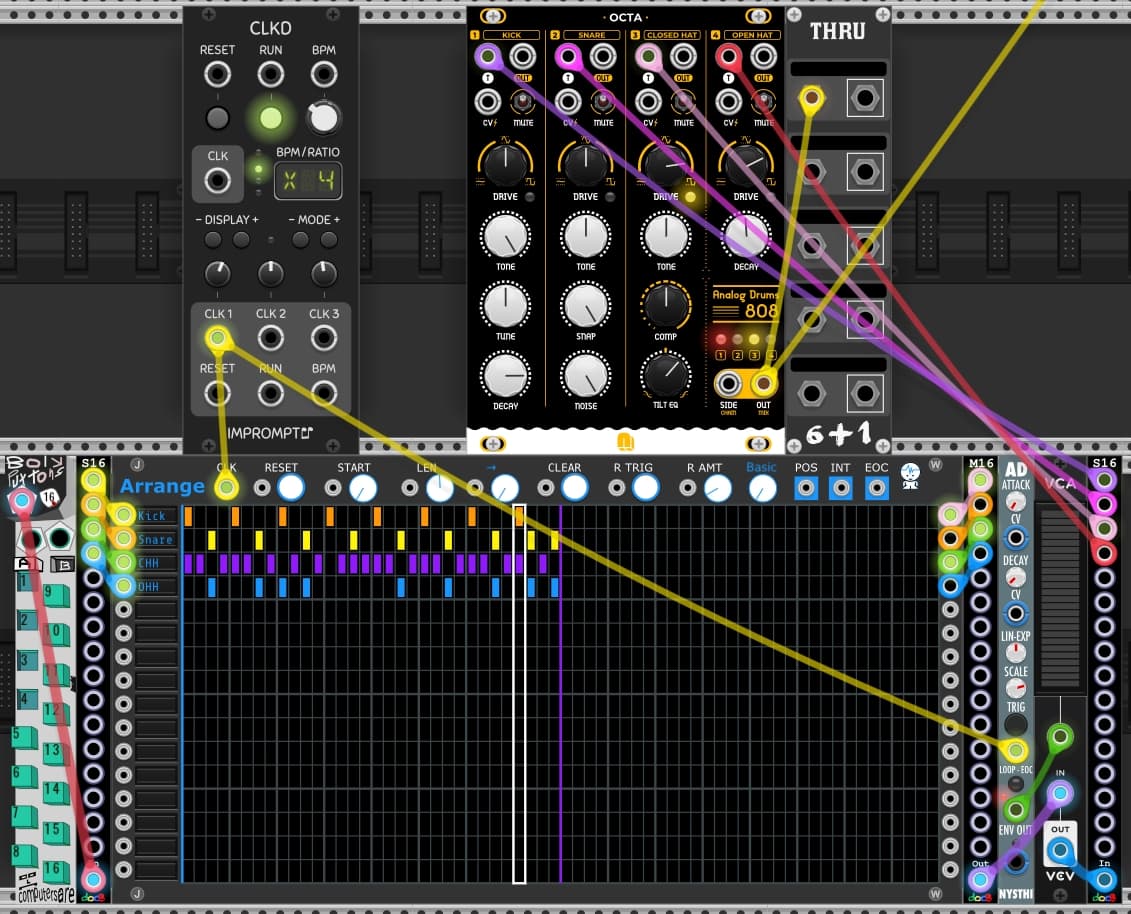Viewport: 1131px width, 914px height.
Task: Toggle Bolt Buttons button 14
Action: pyautogui.click(x=56, y=794)
